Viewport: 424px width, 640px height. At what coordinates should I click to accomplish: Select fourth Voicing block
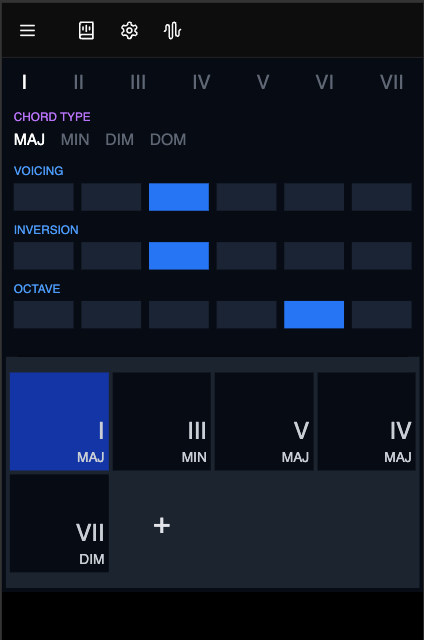tap(246, 197)
